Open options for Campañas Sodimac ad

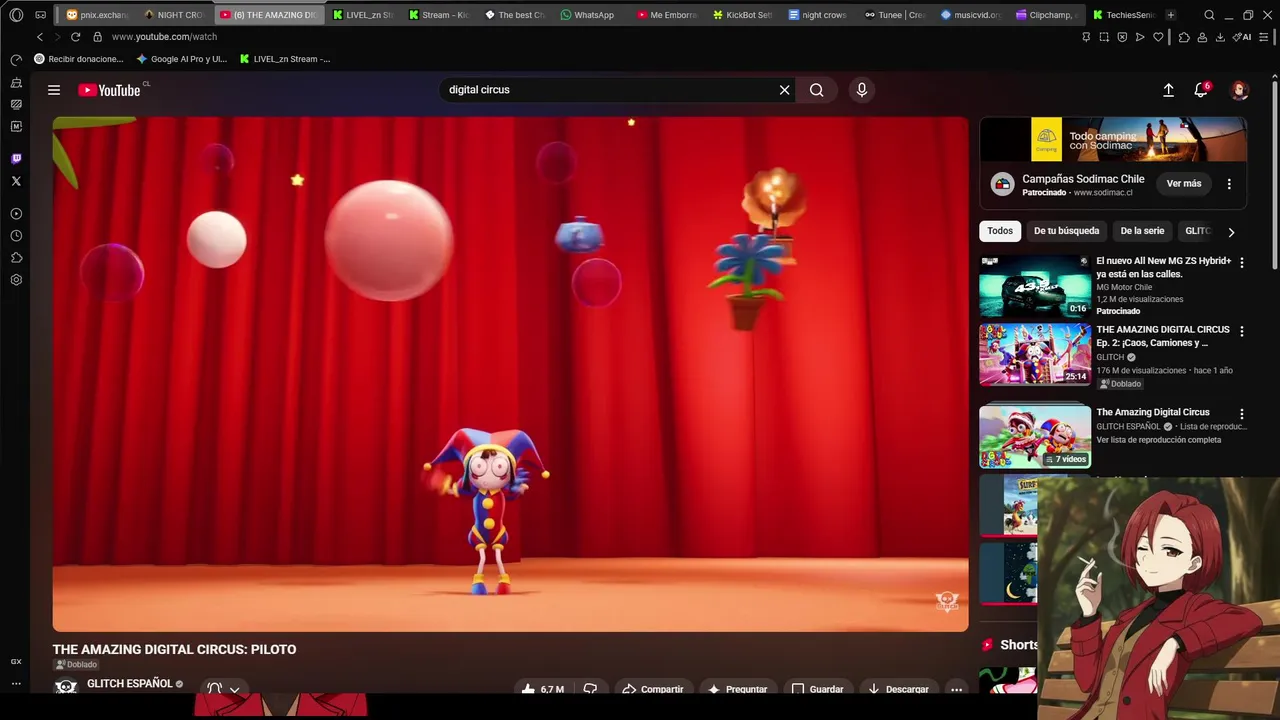1229,184
